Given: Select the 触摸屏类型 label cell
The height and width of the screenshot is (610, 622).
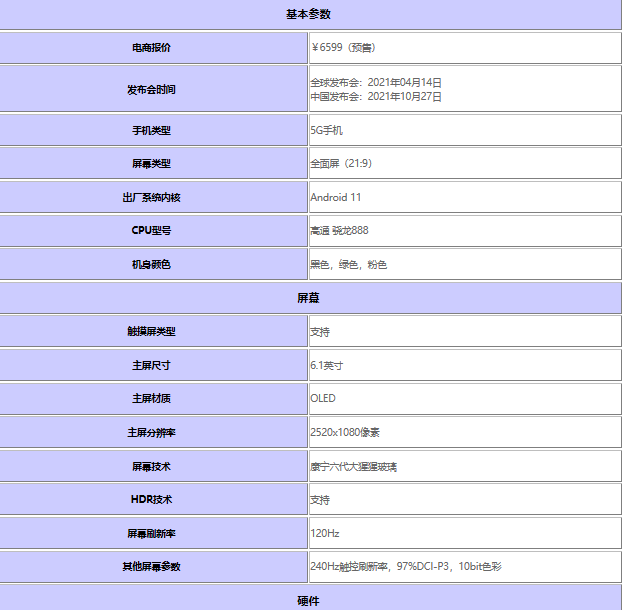Looking at the screenshot, I should point(152,331).
